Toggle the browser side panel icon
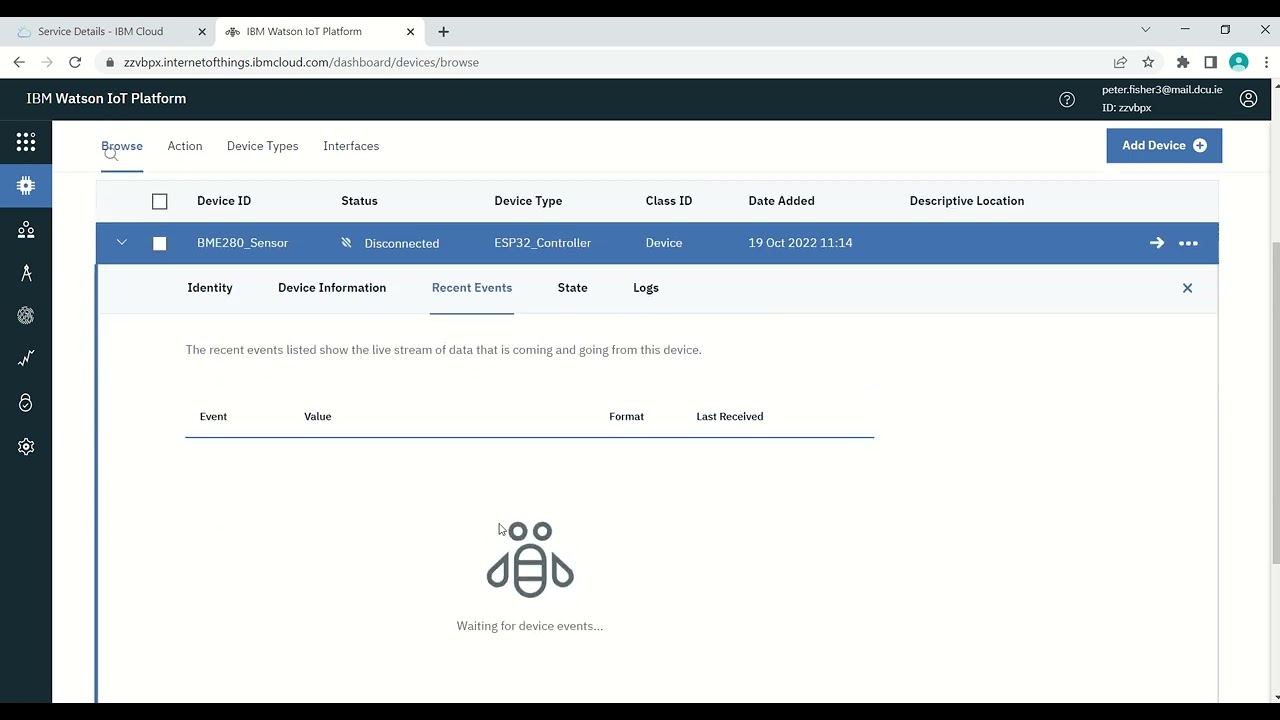The image size is (1280, 720). 1210,62
